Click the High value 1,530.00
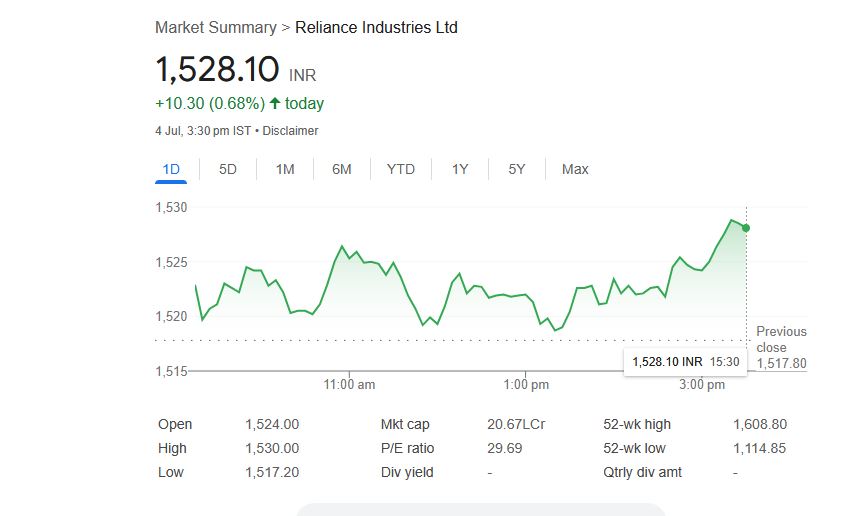The height and width of the screenshot is (516, 851). (272, 448)
